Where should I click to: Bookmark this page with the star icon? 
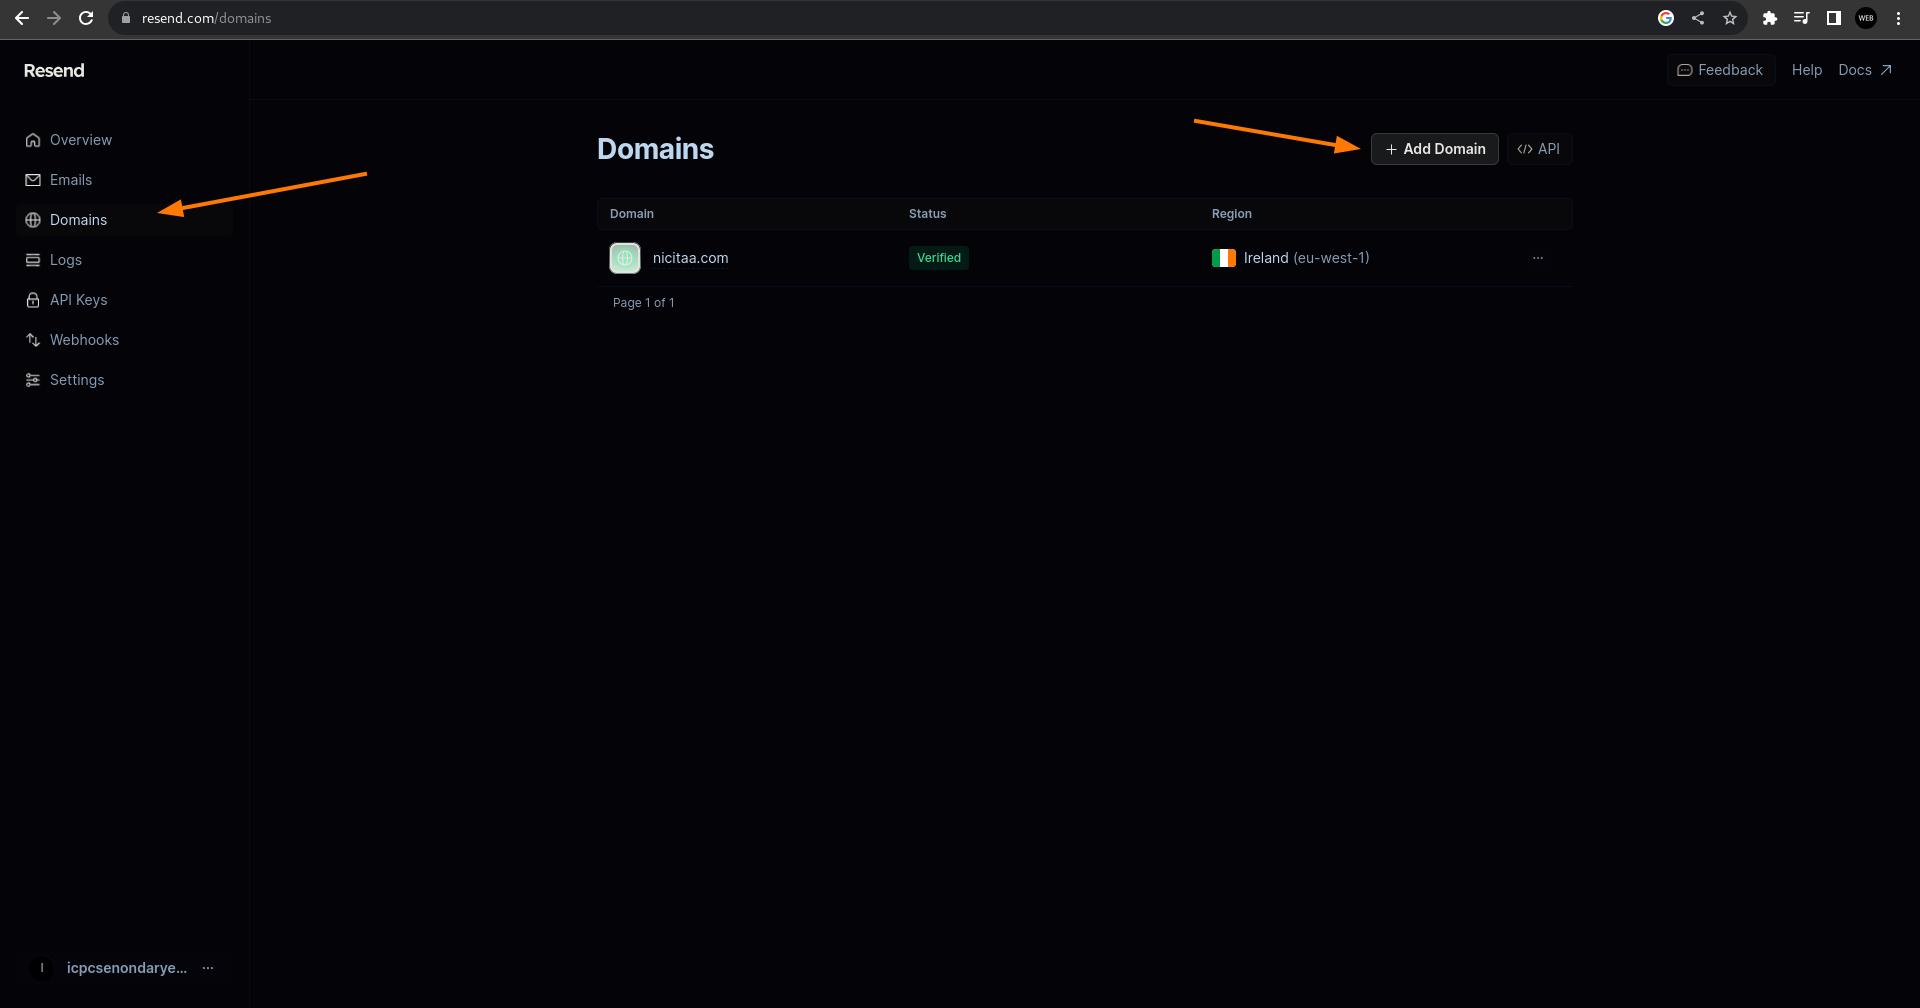tap(1730, 18)
